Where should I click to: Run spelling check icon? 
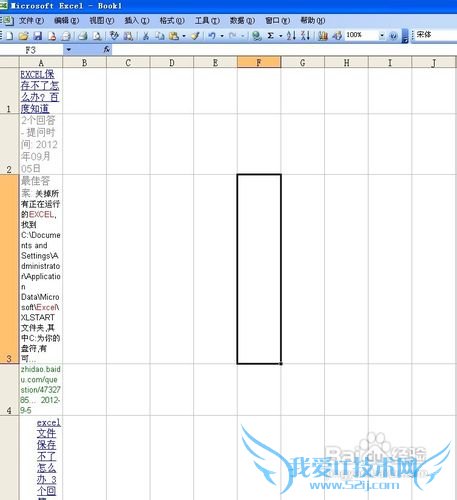114,35
